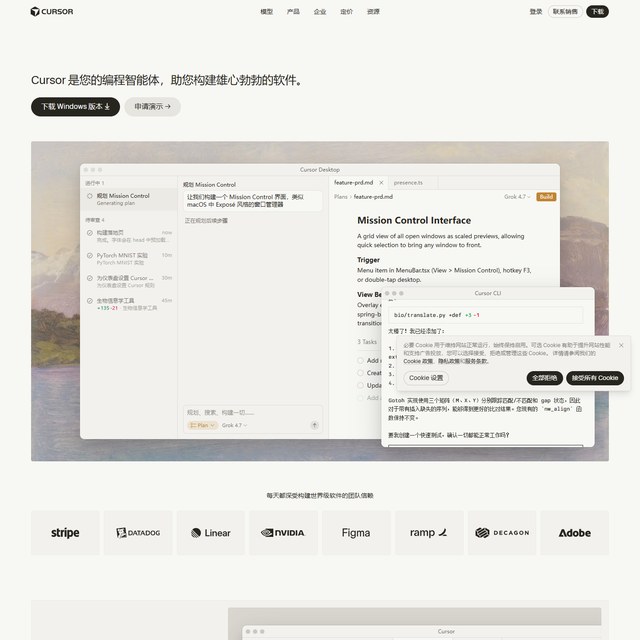
Task: Open Grok 4.7 dropdown near Build
Action: [x=517, y=197]
